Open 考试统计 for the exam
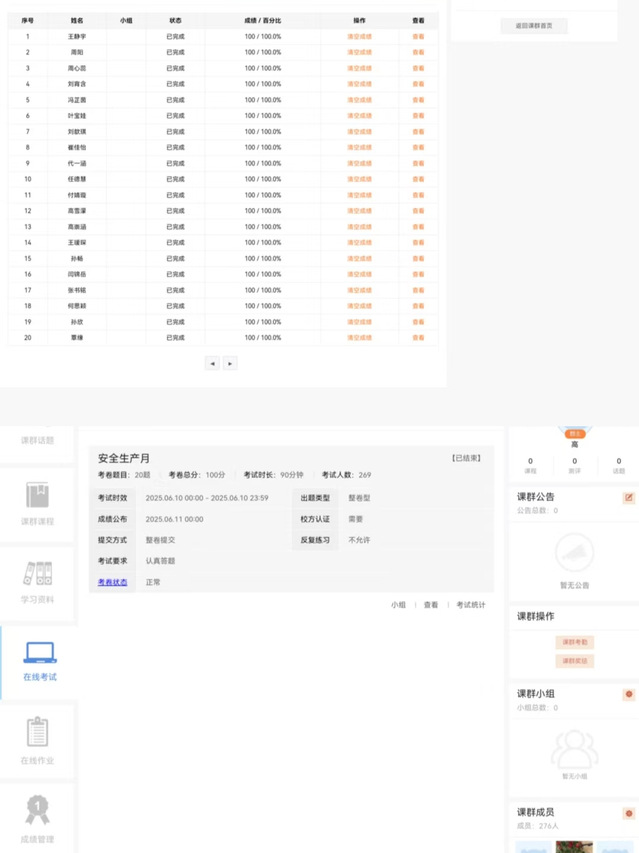 pos(471,605)
